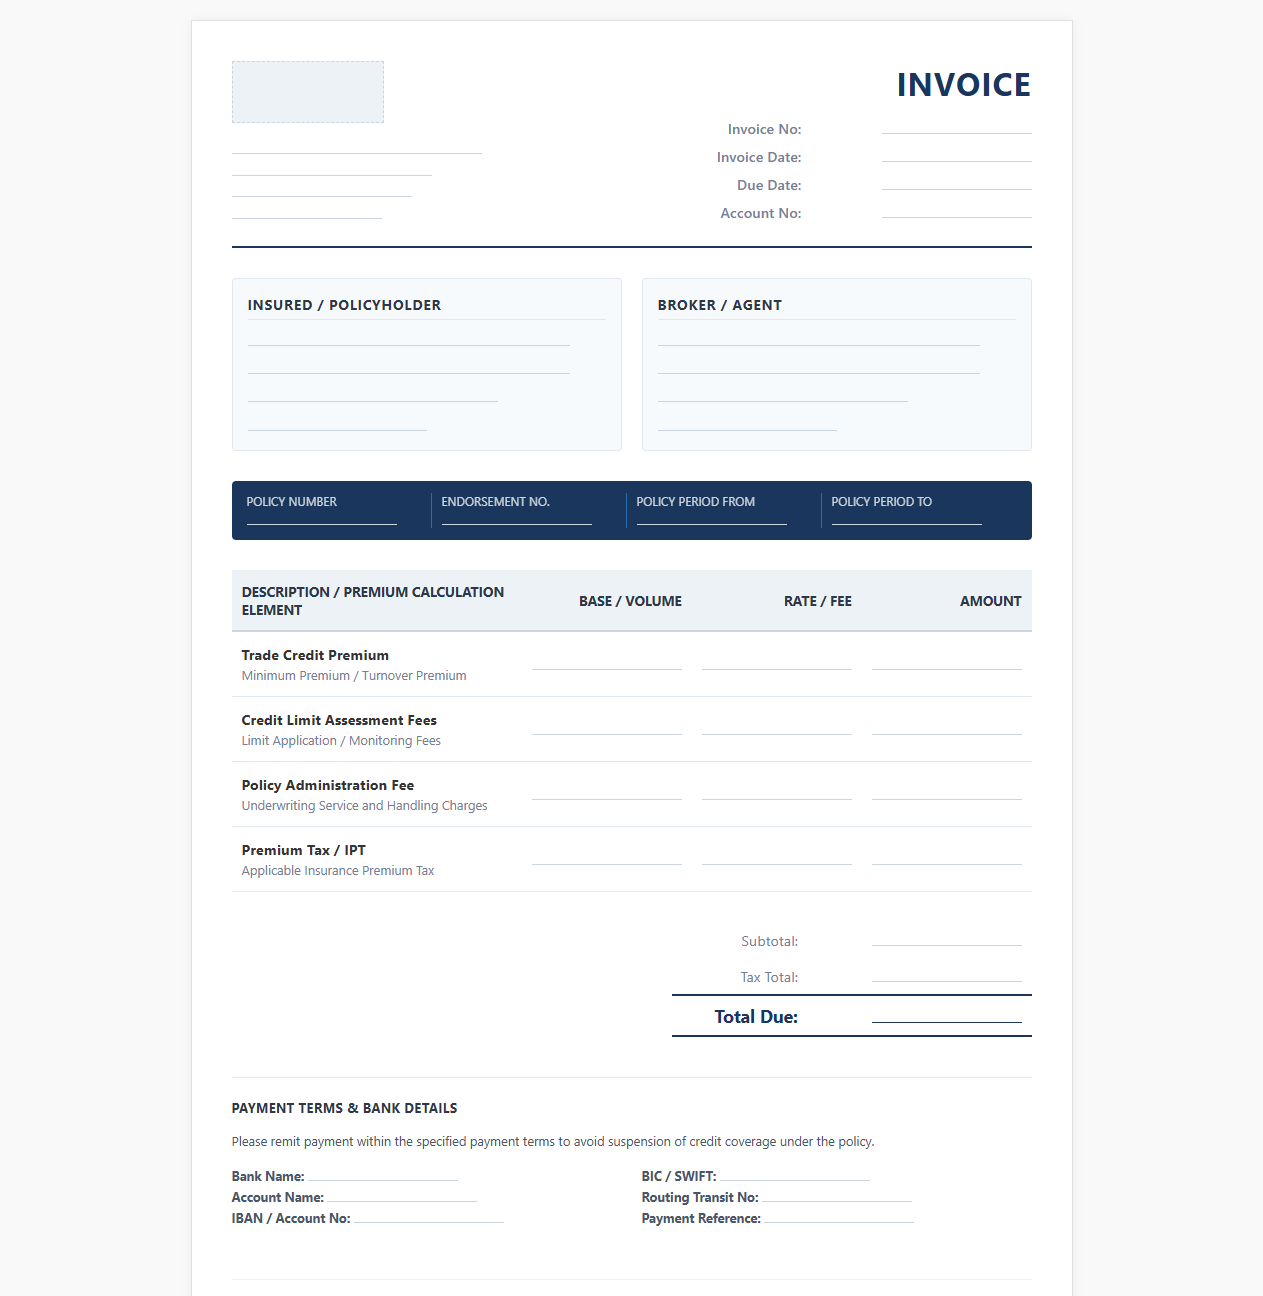Click 'Underwriting Service and Handling Charges' subtitle

point(365,806)
